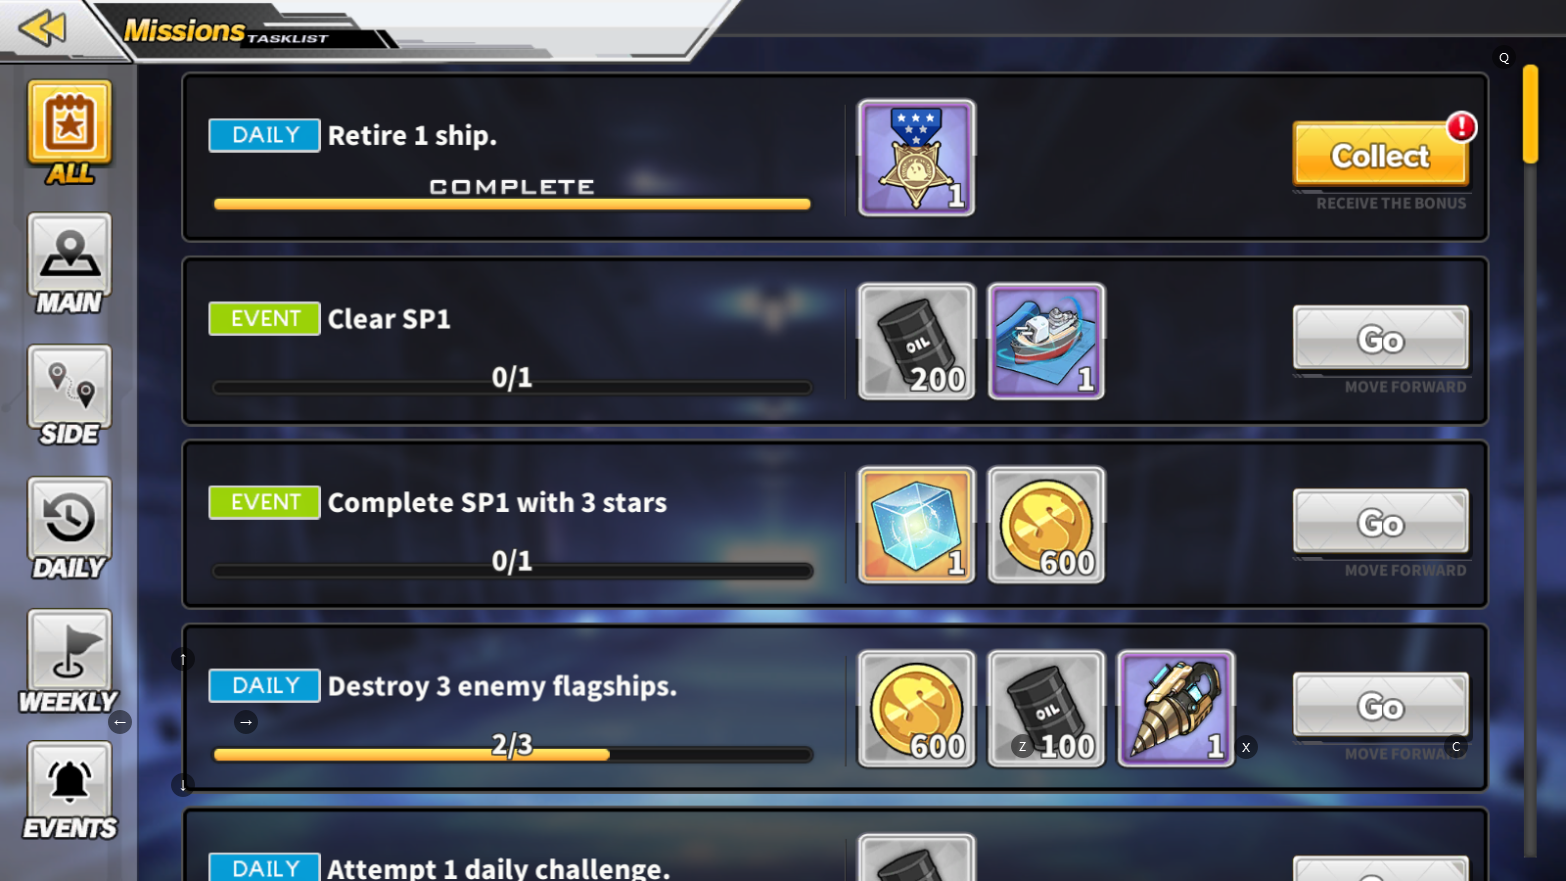Tap the wisdom cube reward icon
1566x881 pixels.
(x=916, y=525)
